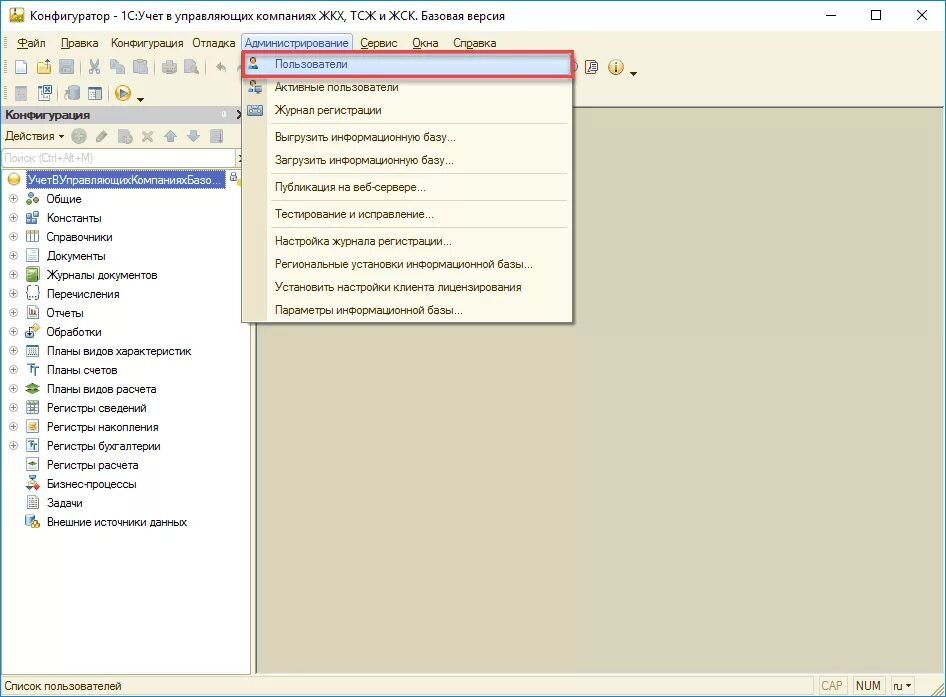Open the Сервис menu
946x697 pixels.
coord(379,43)
